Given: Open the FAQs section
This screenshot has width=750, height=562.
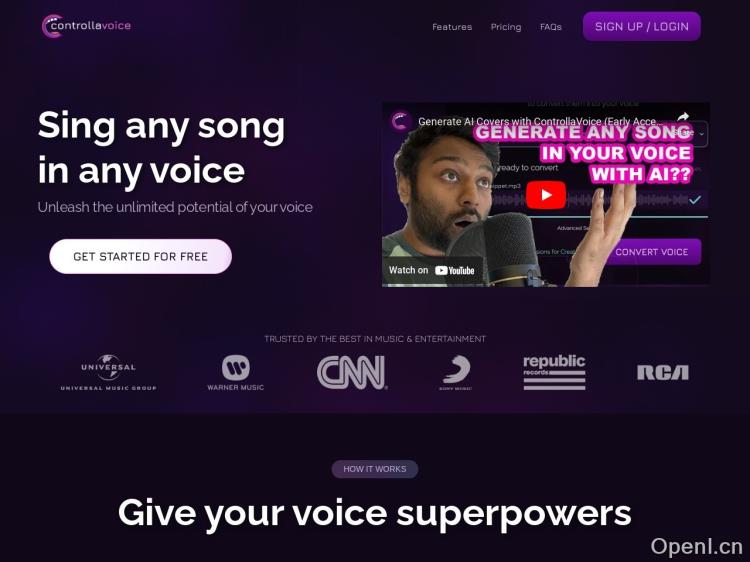Looking at the screenshot, I should coord(551,27).
